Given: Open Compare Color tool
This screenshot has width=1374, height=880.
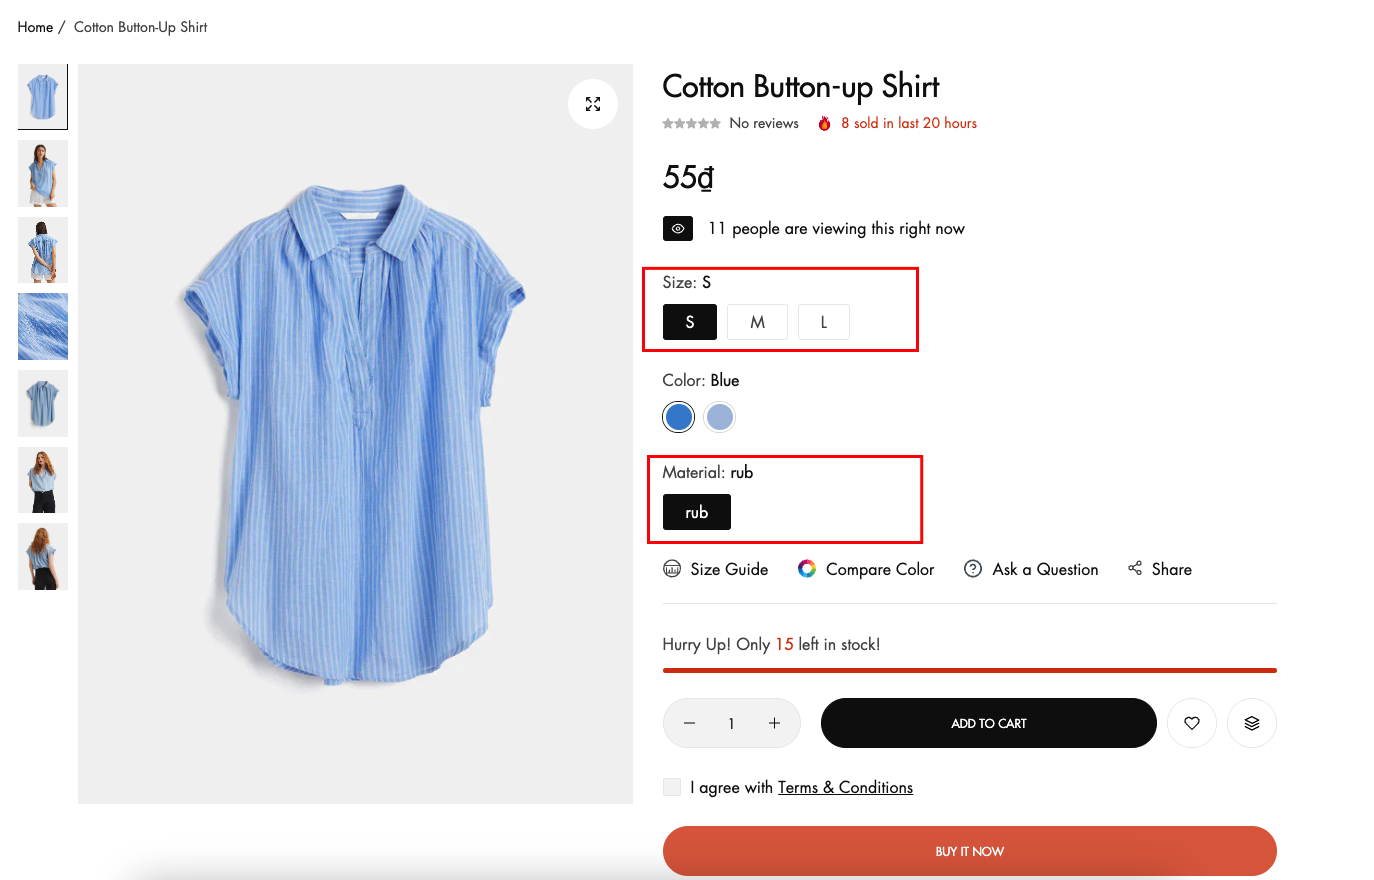Looking at the screenshot, I should point(866,569).
